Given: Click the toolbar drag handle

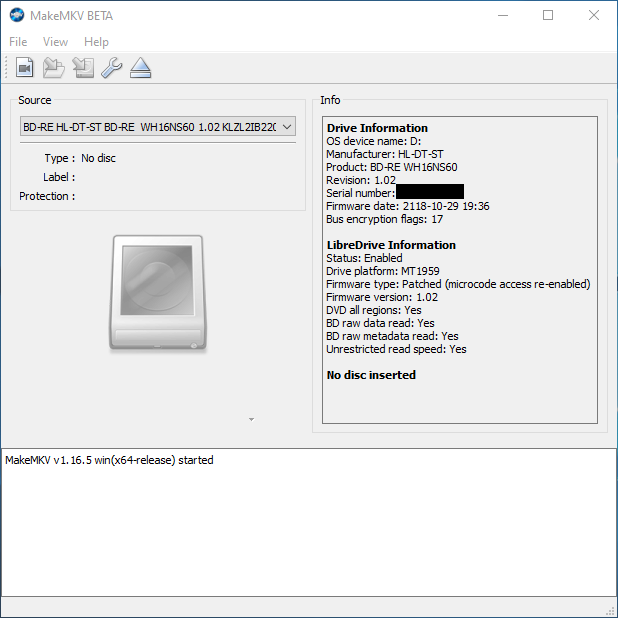Looking at the screenshot, I should click(6, 67).
